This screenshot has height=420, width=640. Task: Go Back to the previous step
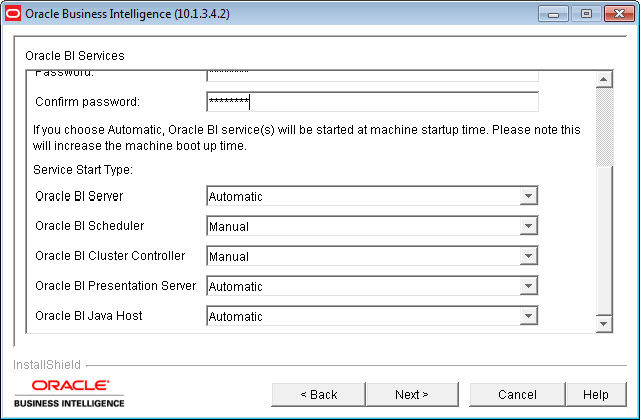point(318,394)
